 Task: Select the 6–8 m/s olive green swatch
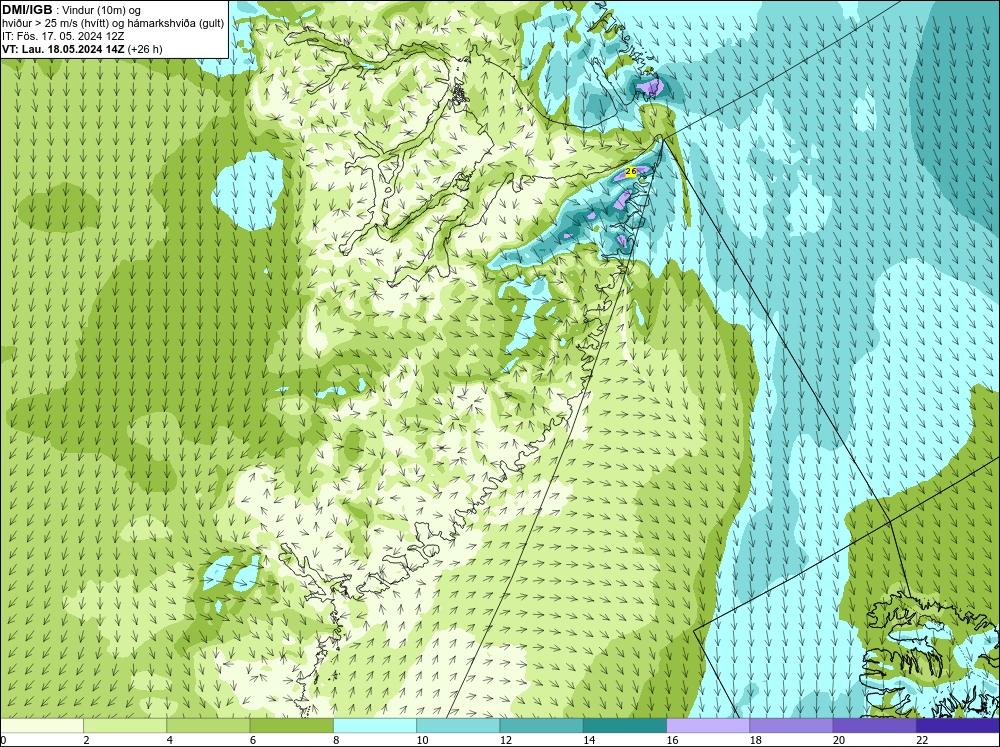tap(291, 726)
